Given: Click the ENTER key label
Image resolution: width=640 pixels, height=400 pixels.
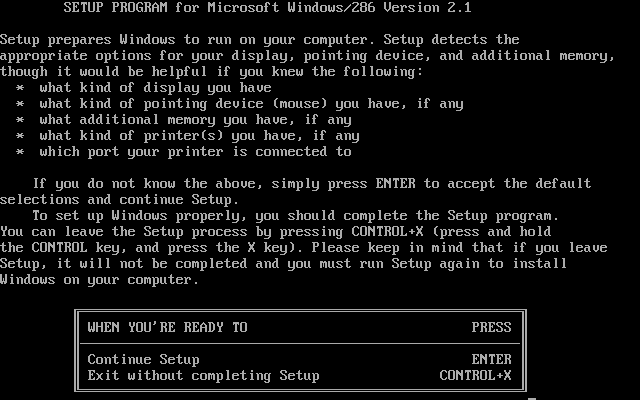Looking at the screenshot, I should click(x=491, y=359).
